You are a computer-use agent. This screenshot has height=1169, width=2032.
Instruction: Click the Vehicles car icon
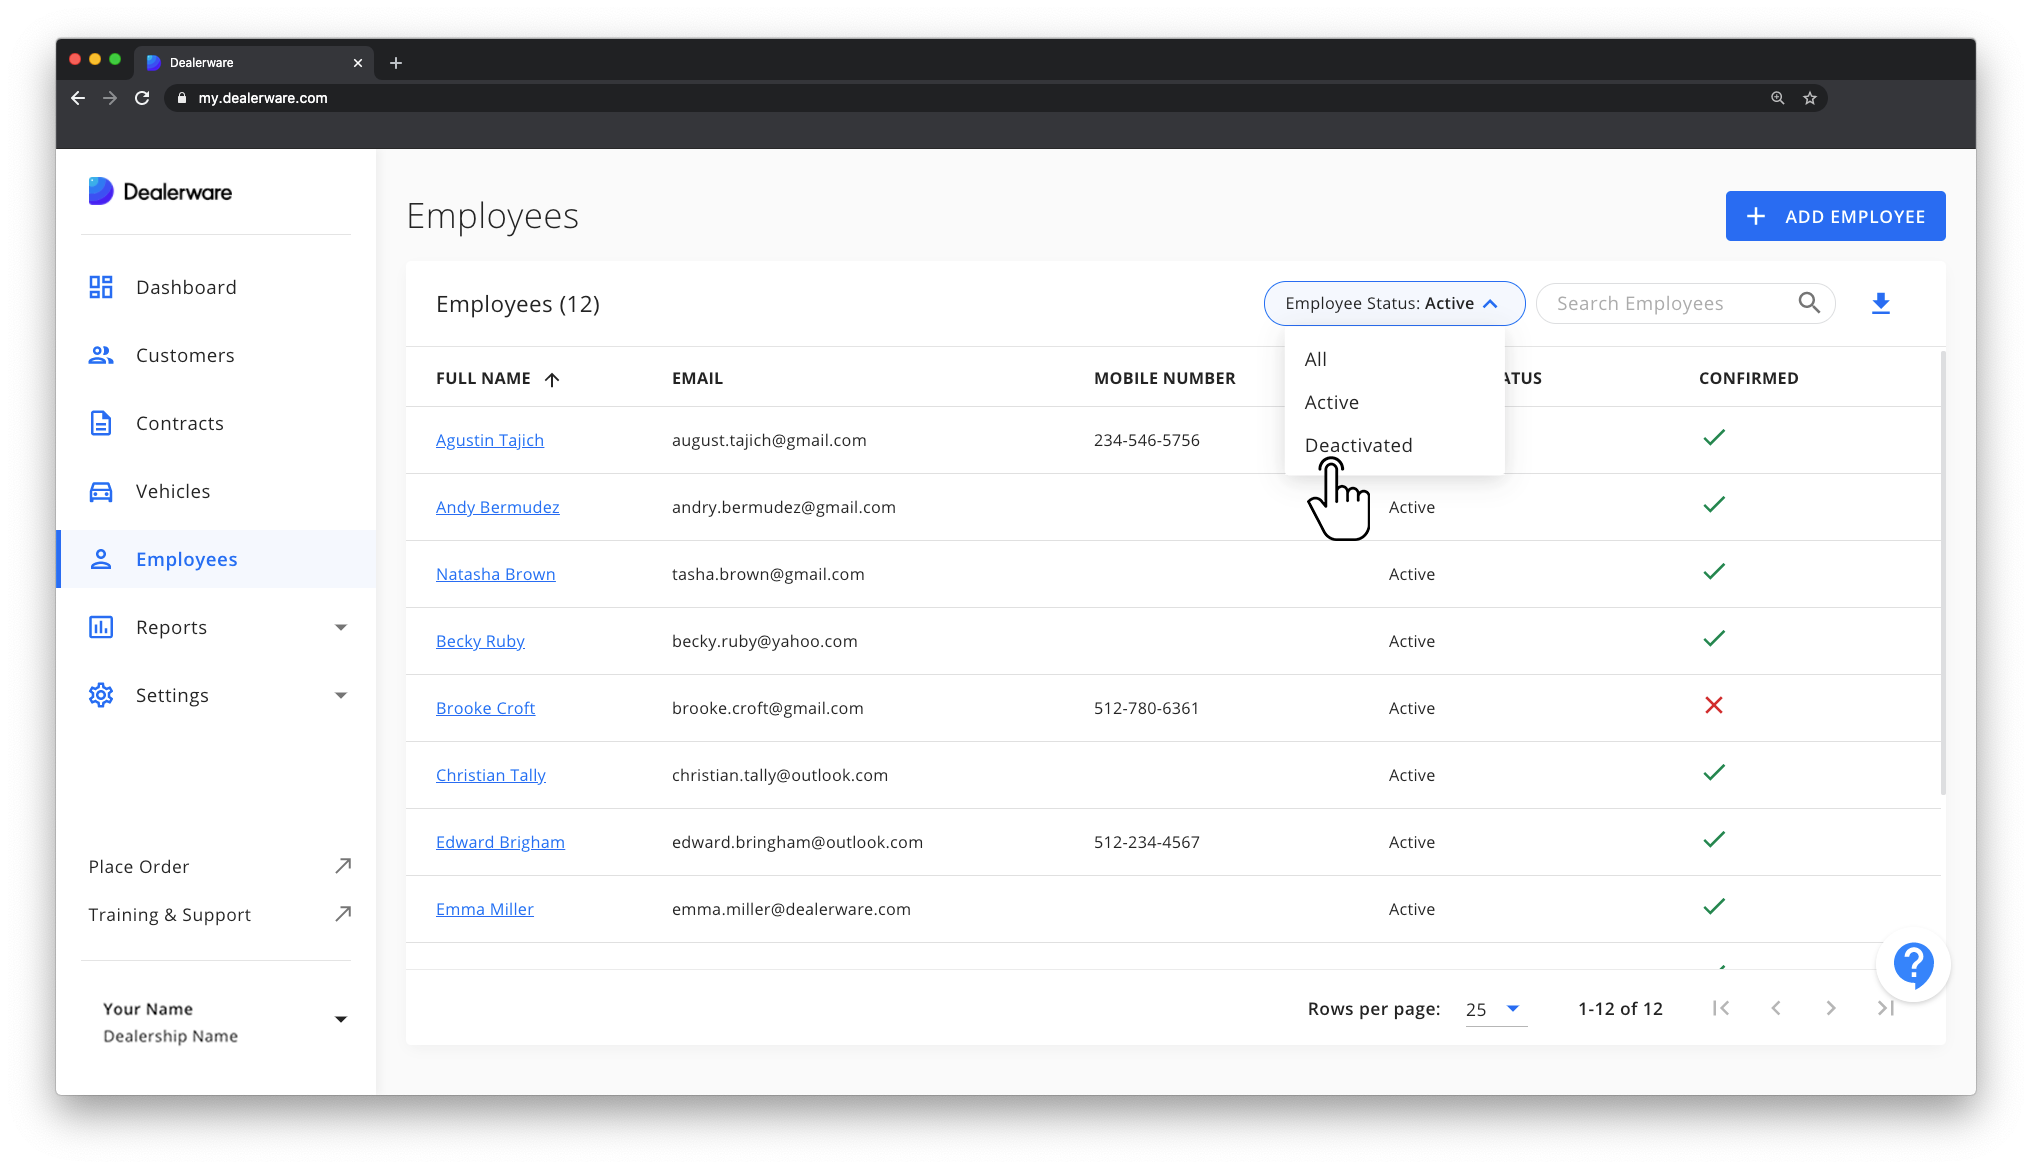[x=101, y=492]
